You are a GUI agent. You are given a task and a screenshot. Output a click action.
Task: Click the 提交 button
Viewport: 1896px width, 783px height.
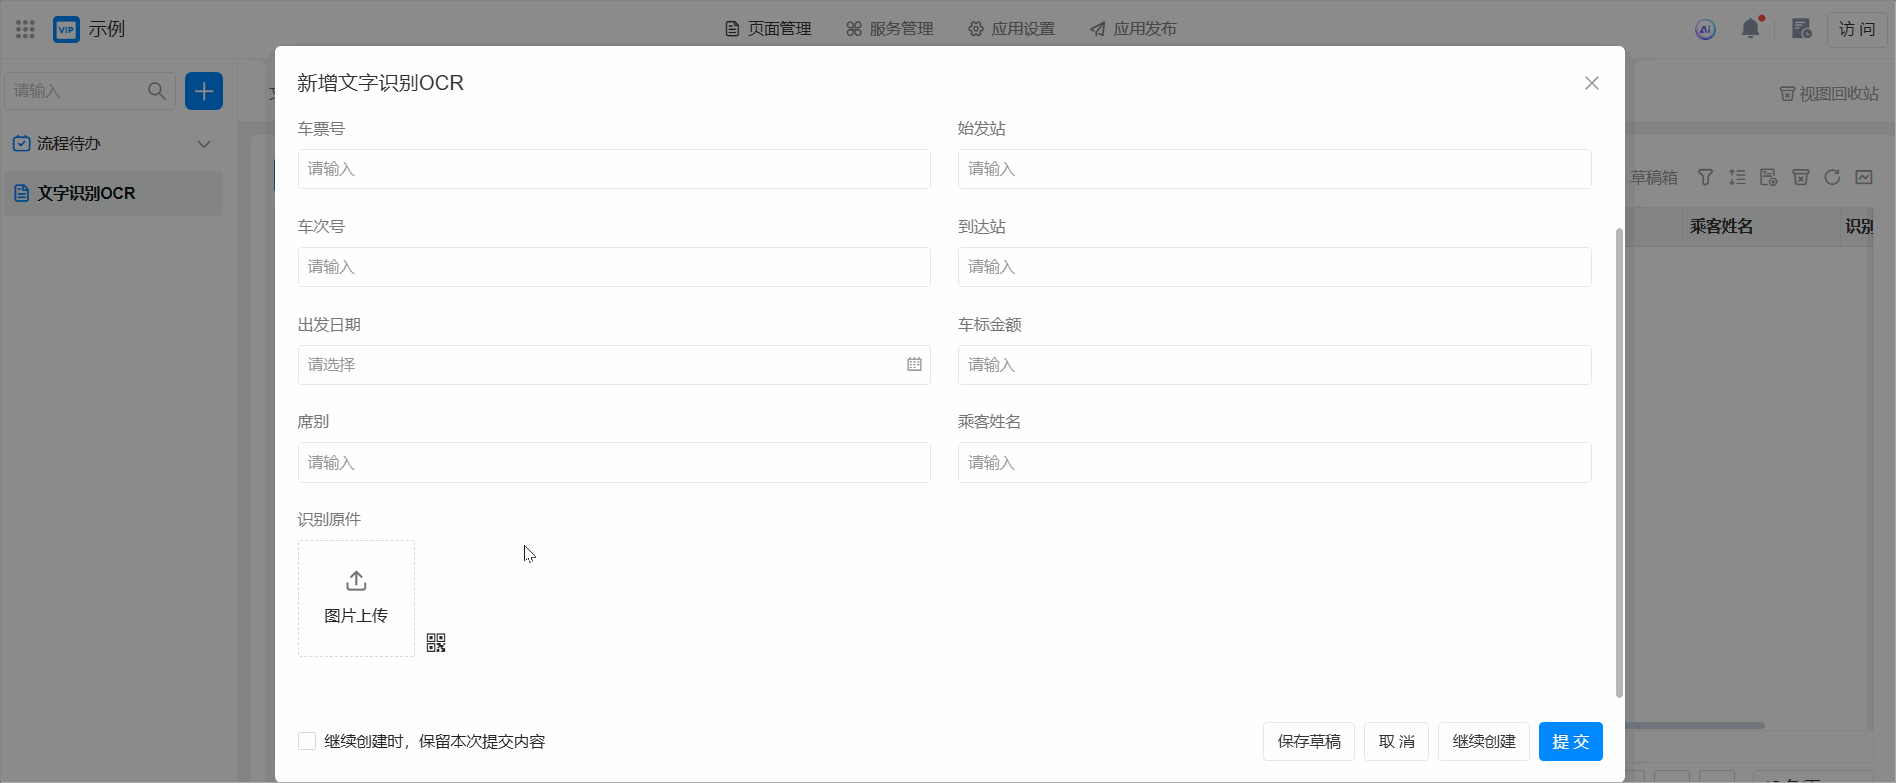click(1570, 741)
